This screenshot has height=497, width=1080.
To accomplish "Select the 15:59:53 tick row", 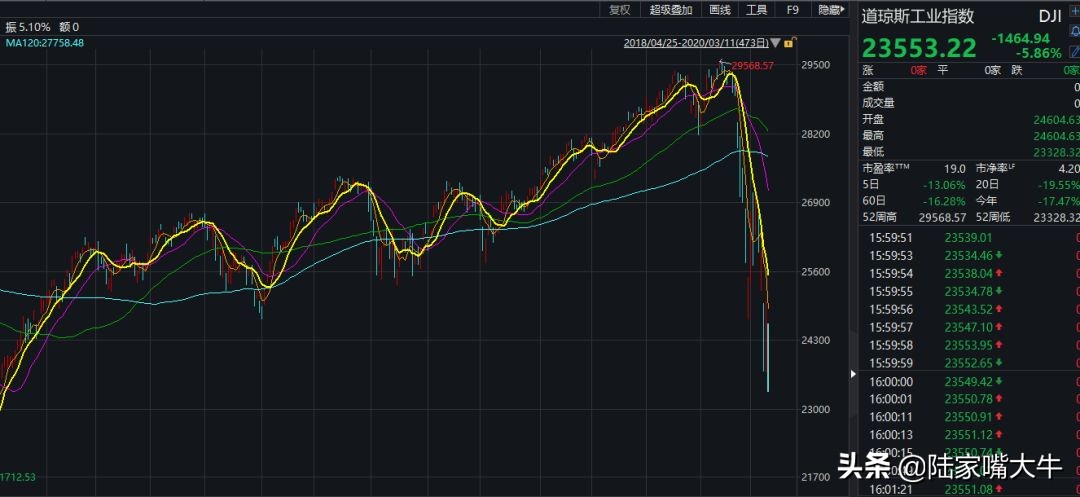I will [x=970, y=256].
